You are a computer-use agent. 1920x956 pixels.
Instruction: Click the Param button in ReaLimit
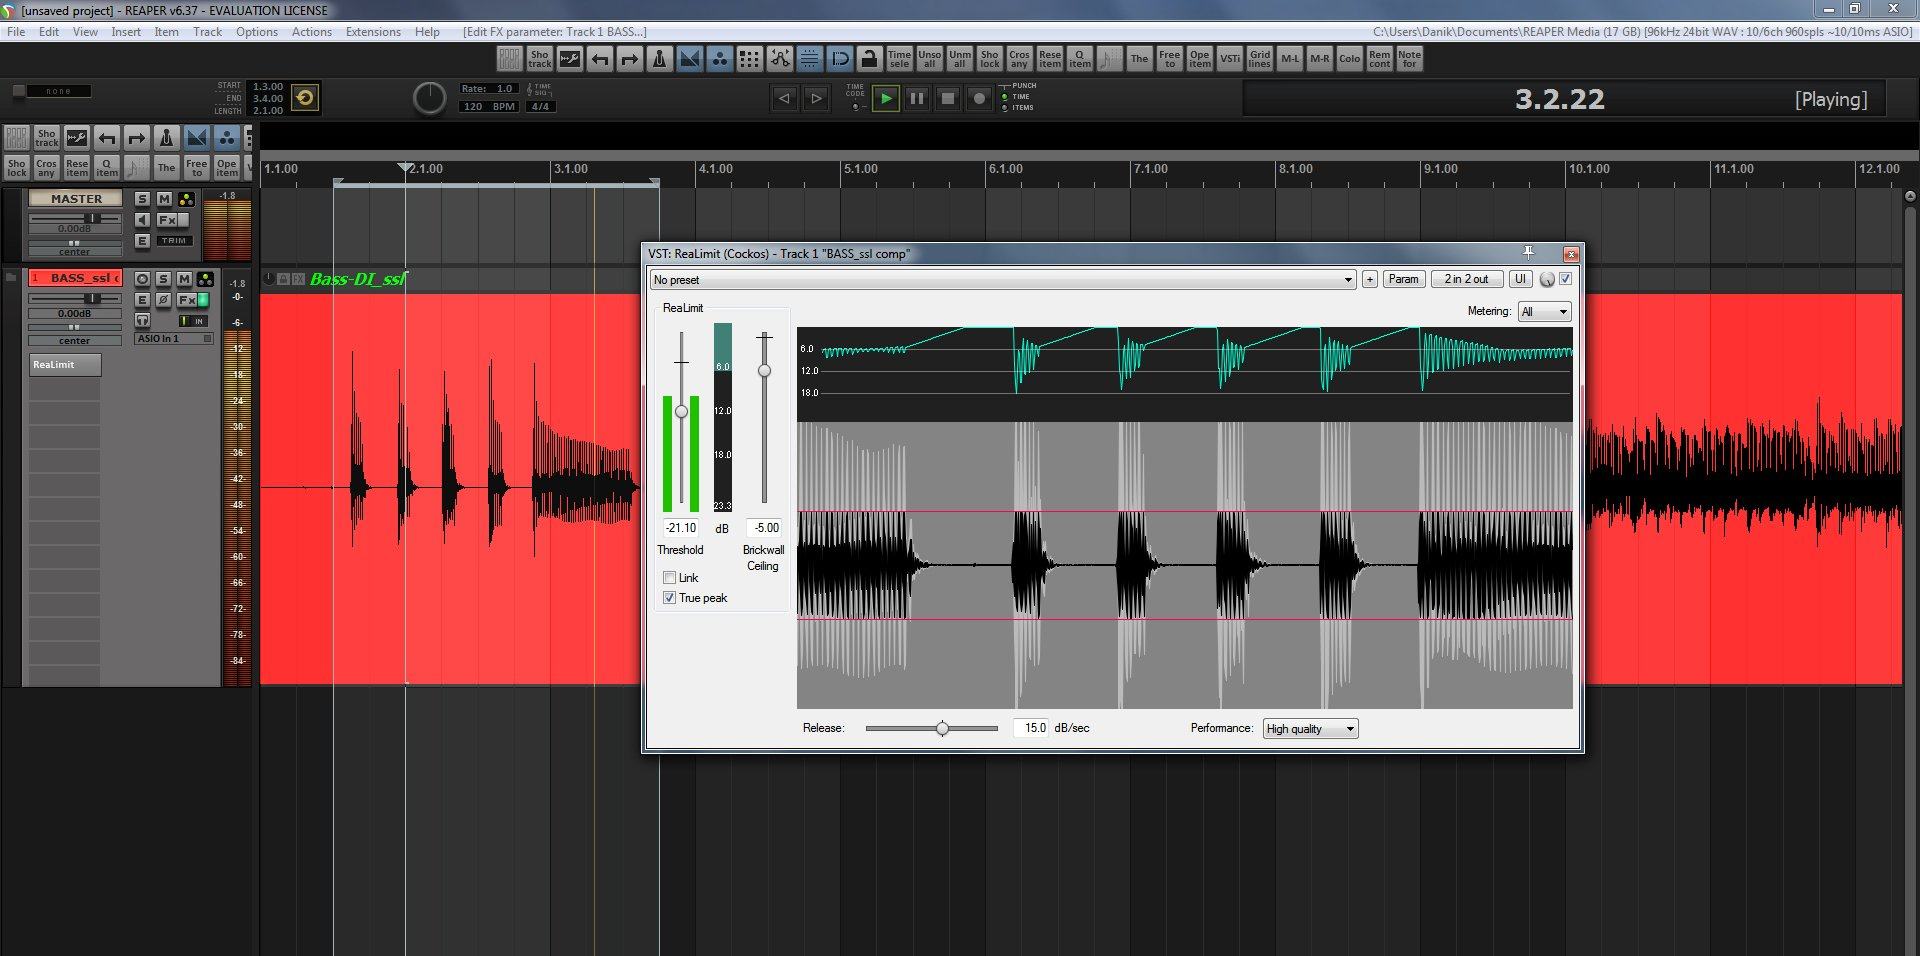point(1403,280)
